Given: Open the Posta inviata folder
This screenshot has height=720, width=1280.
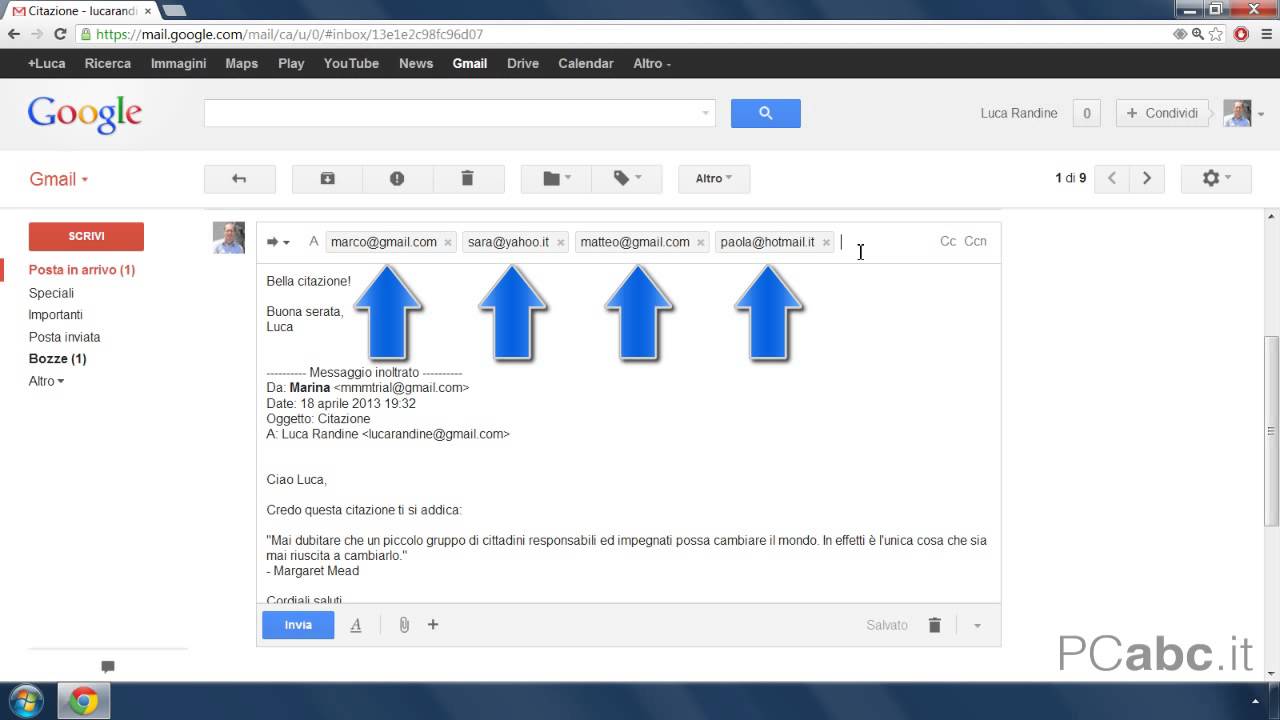Looking at the screenshot, I should (x=64, y=337).
